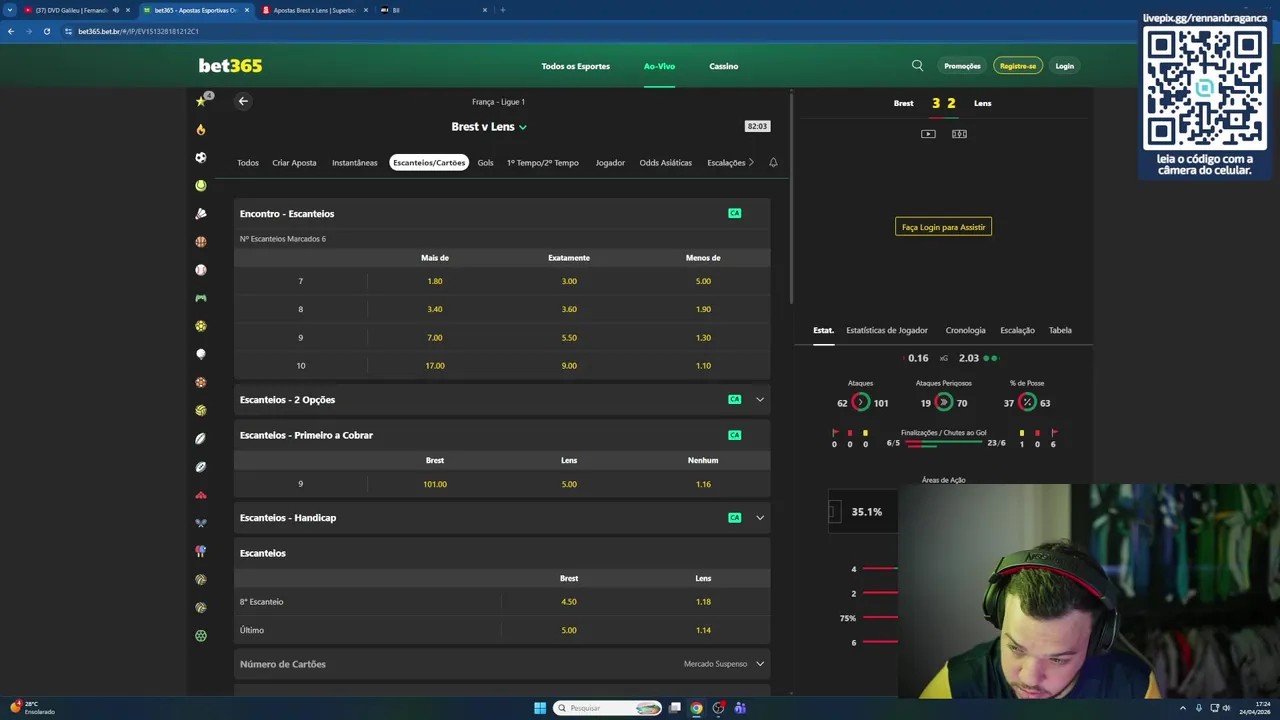Open the Windows Start menu
Screen dimensions: 1280x720
540,708
